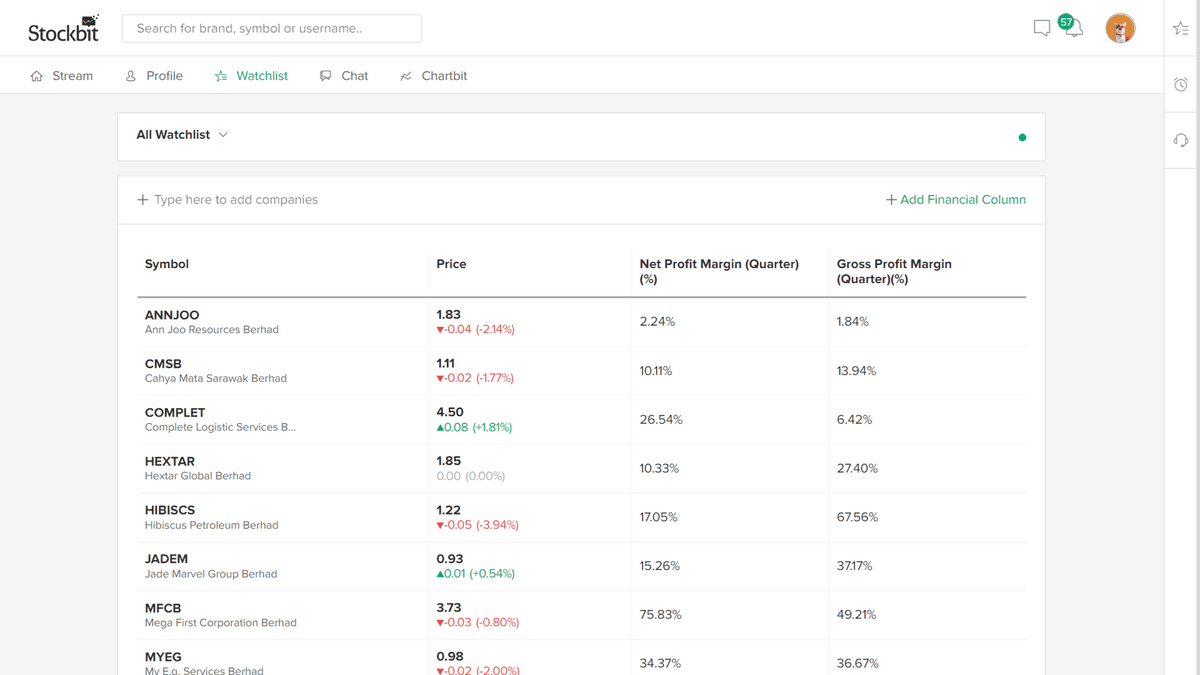The image size is (1200, 675).
Task: Open the HIBISCS stock row
Action: click(170, 510)
